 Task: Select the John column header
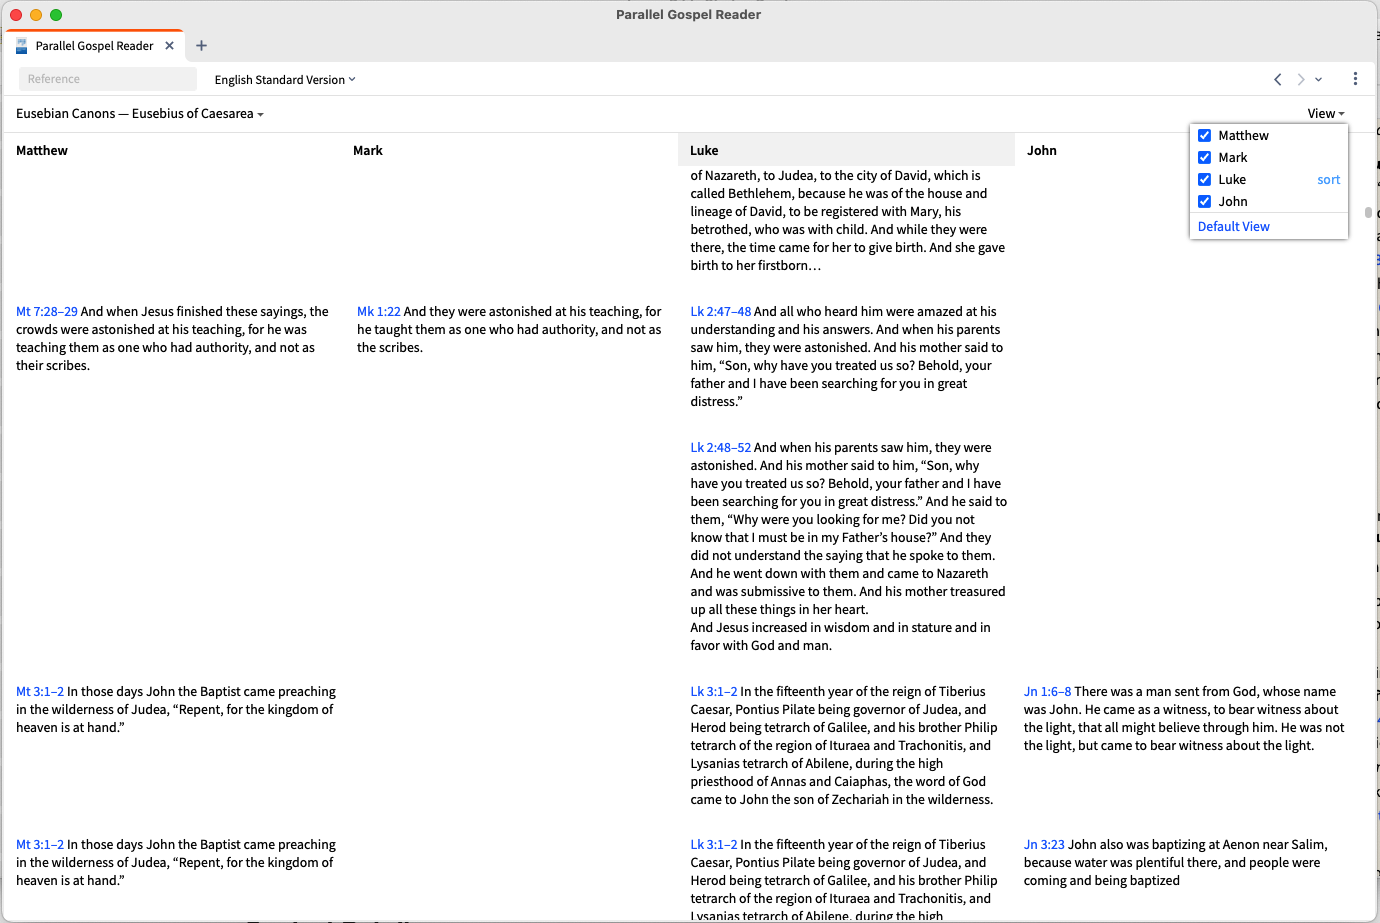[1042, 151]
